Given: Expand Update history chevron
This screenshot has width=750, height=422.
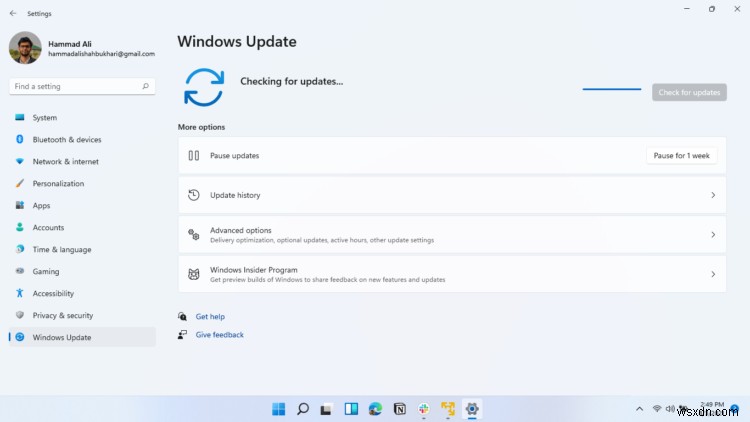Looking at the screenshot, I should coord(713,195).
